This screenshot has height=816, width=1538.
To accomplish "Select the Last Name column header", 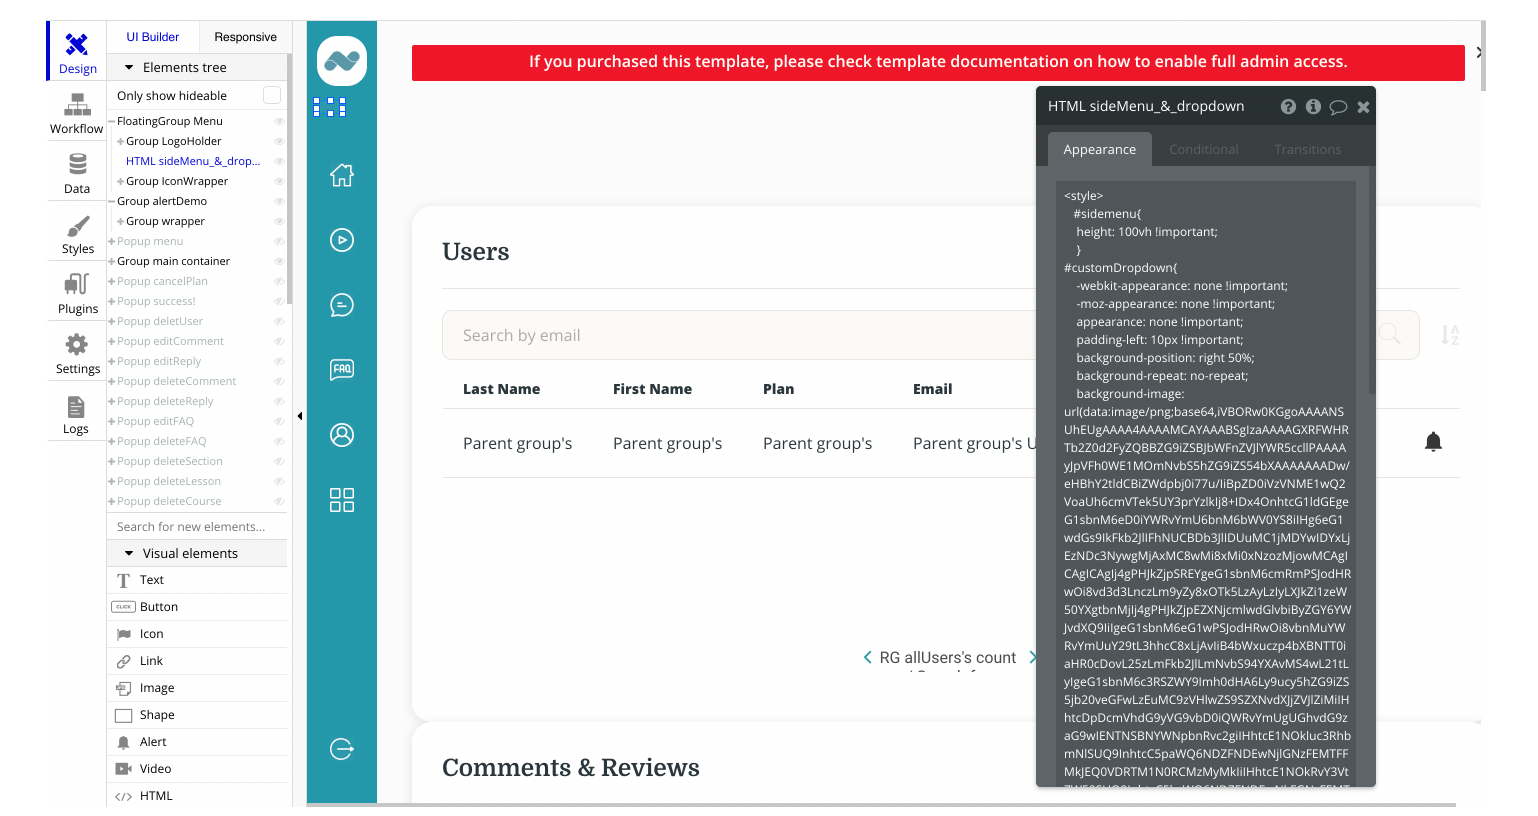I will [x=501, y=389].
